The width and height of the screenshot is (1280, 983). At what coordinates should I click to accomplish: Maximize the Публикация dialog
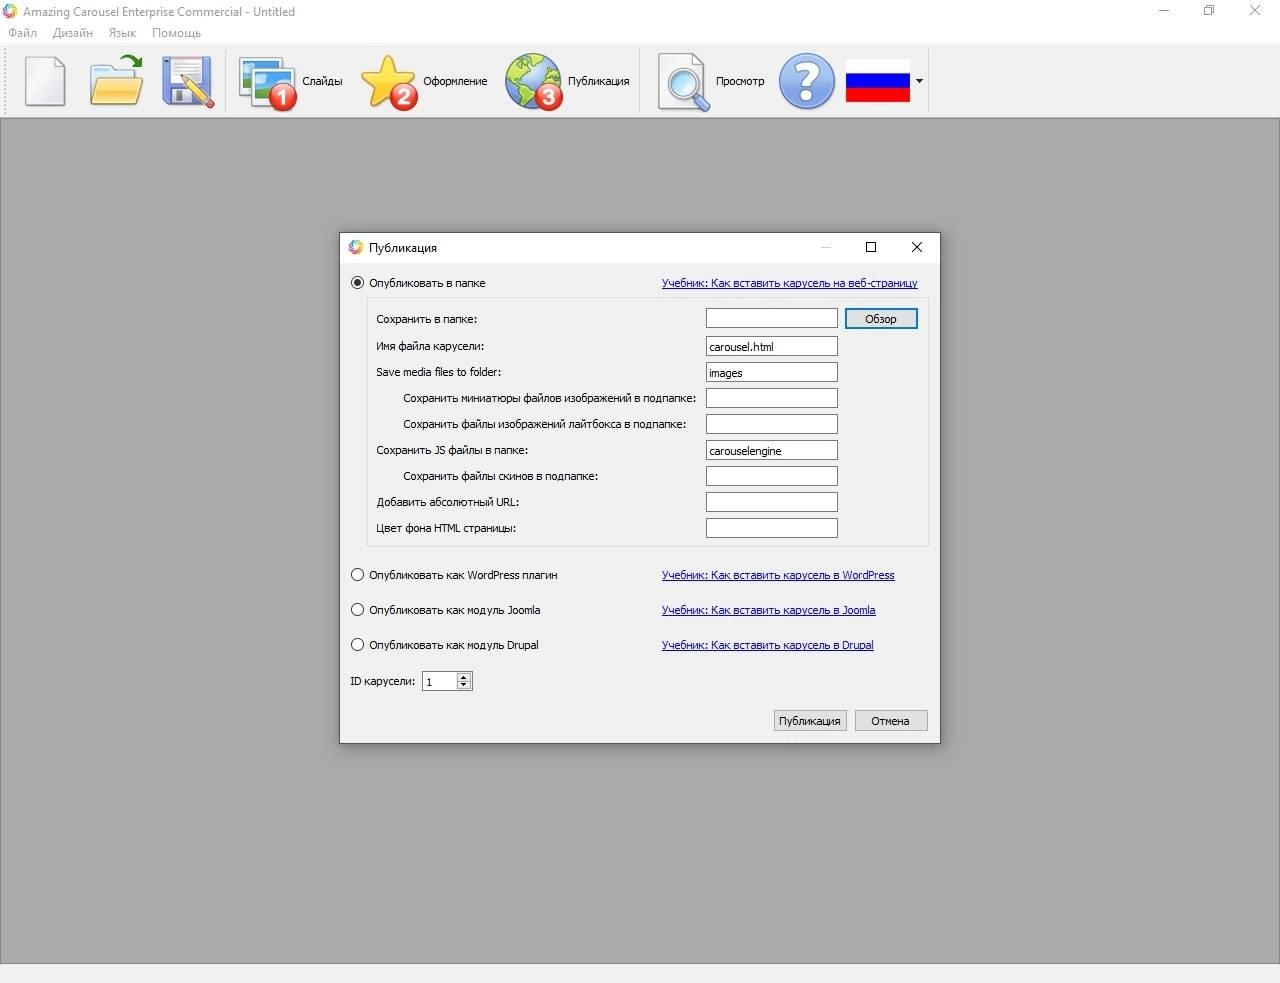click(x=871, y=247)
